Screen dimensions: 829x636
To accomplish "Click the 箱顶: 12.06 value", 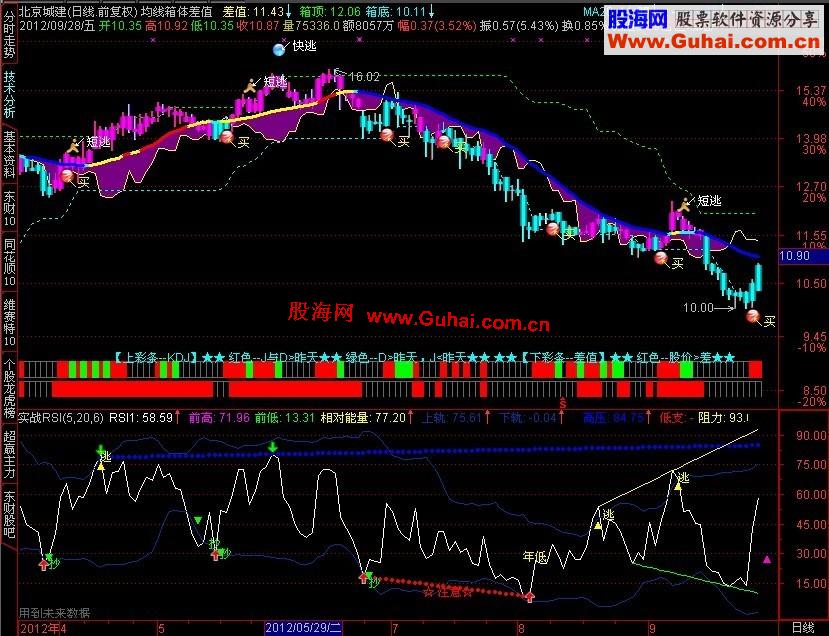I will (x=330, y=11).
